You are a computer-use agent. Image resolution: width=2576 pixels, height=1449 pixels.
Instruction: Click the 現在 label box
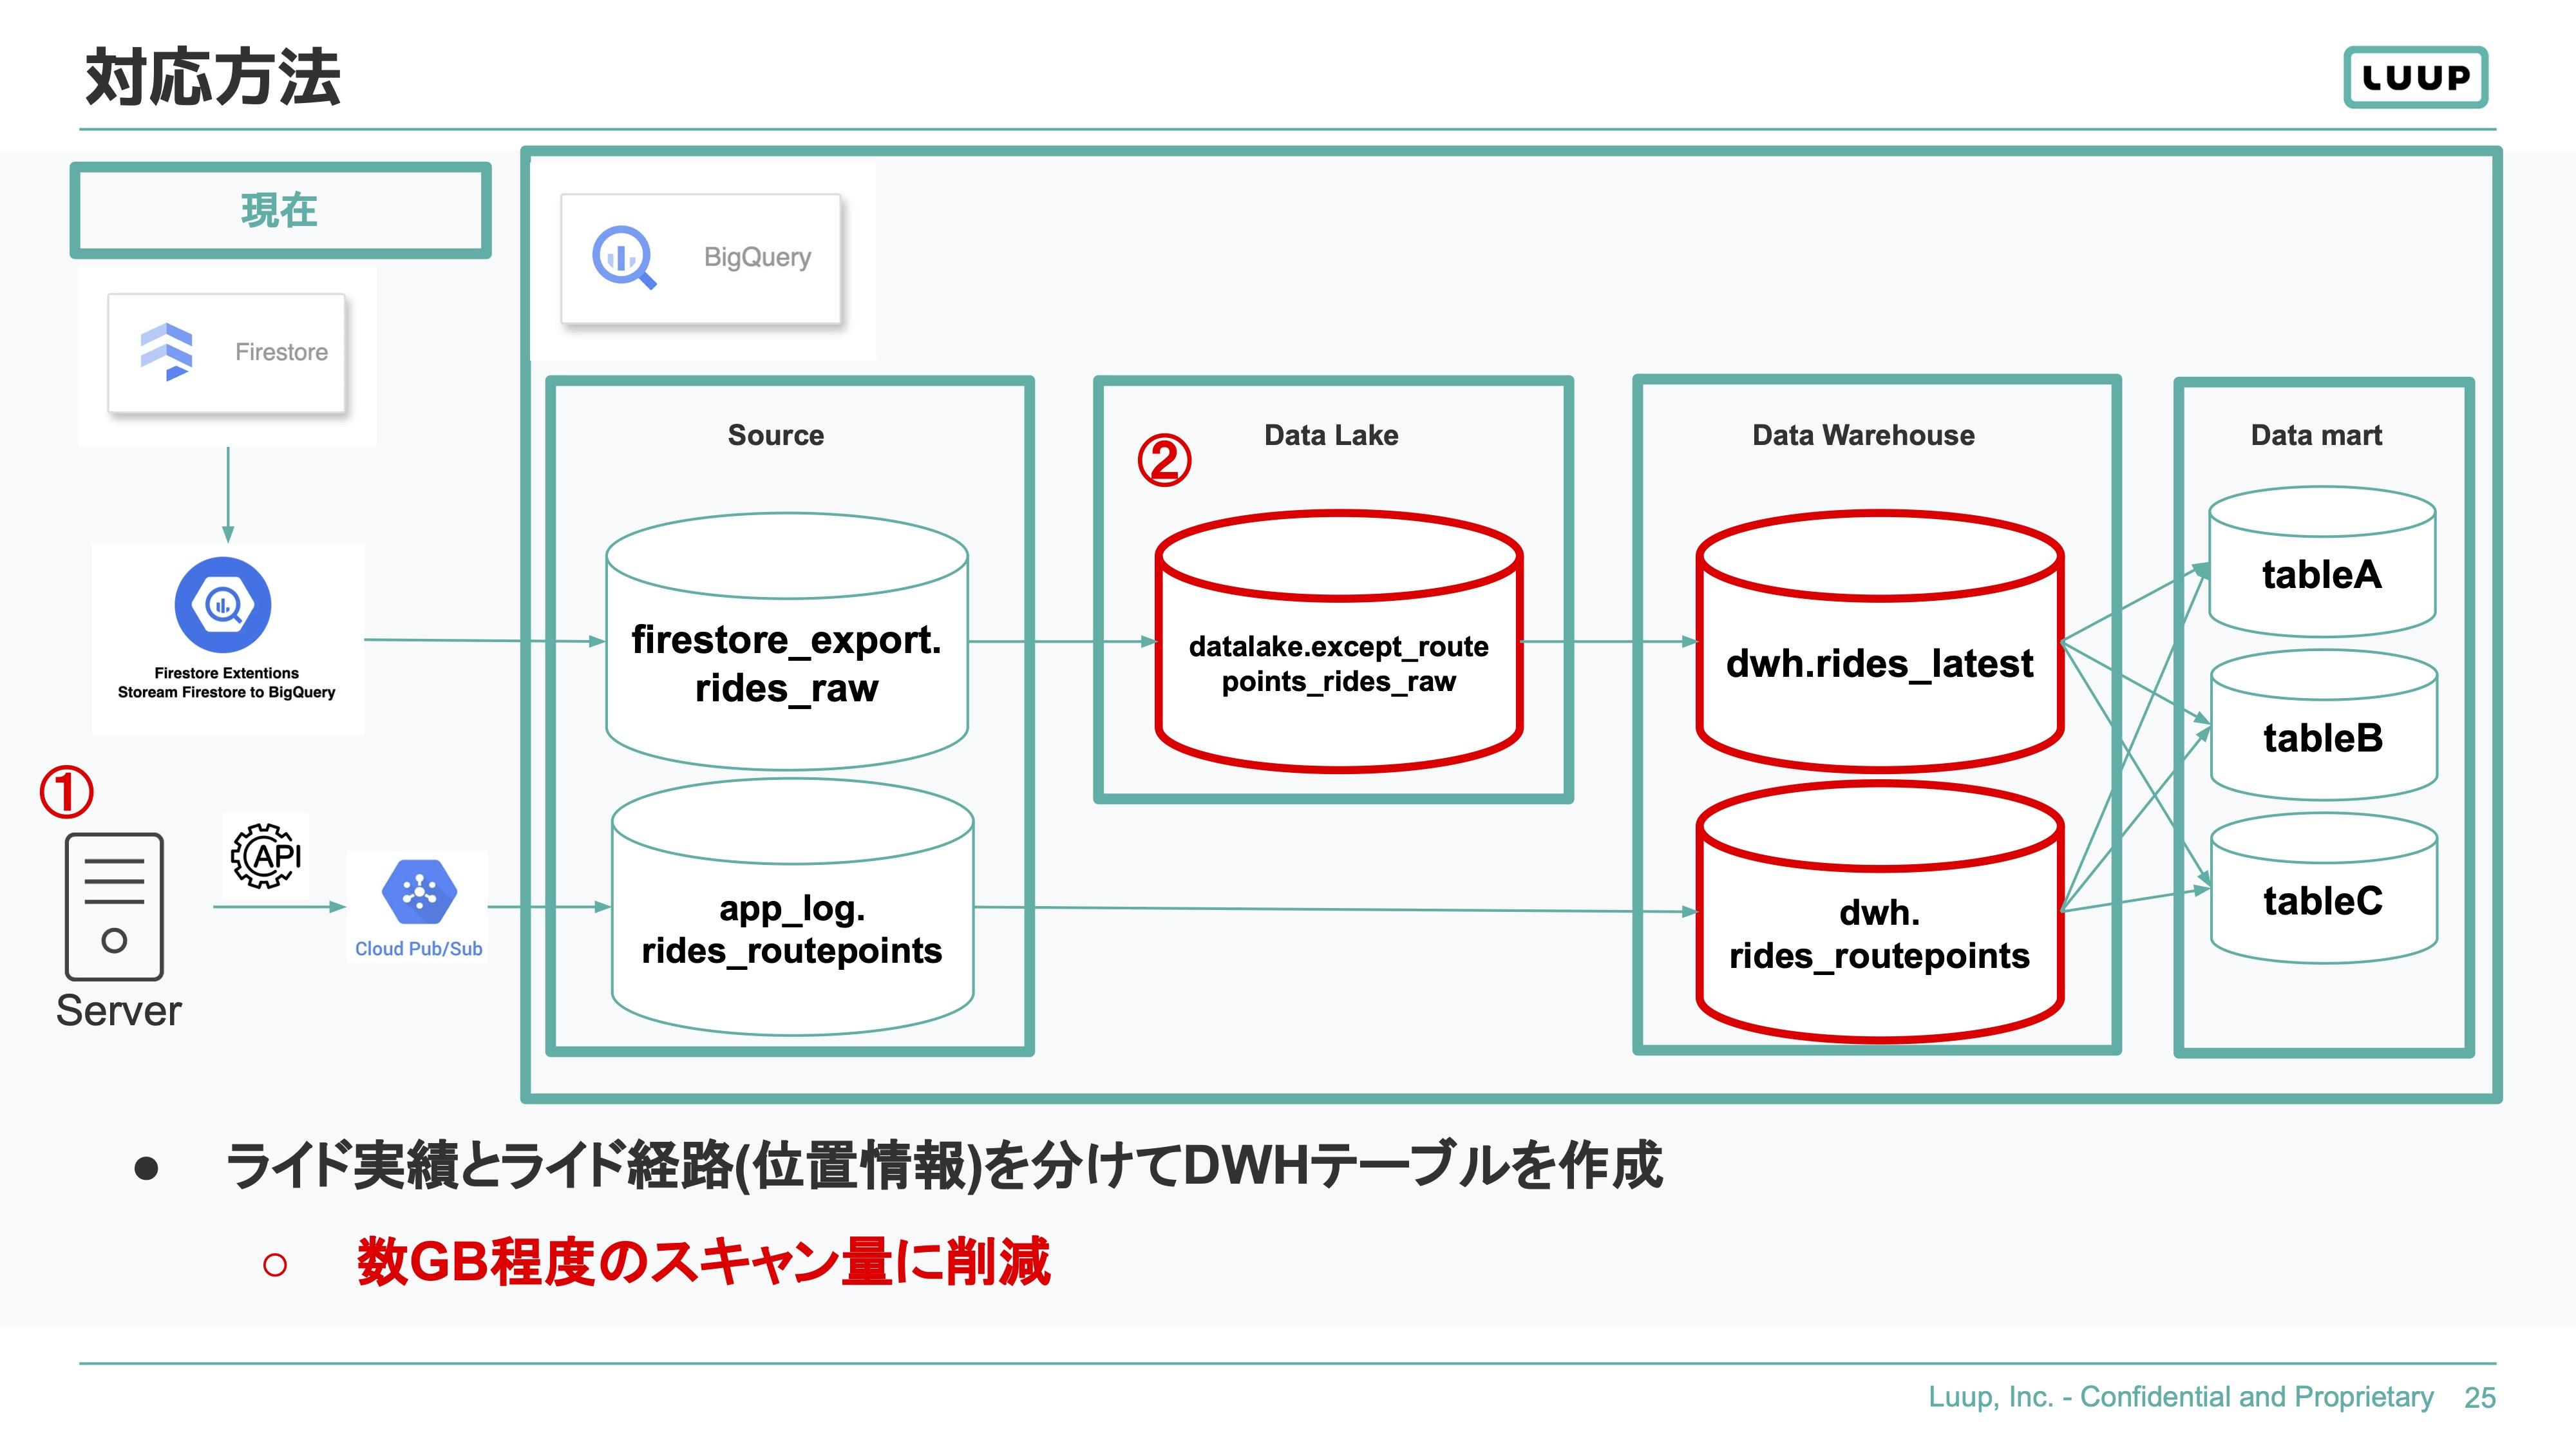[280, 211]
